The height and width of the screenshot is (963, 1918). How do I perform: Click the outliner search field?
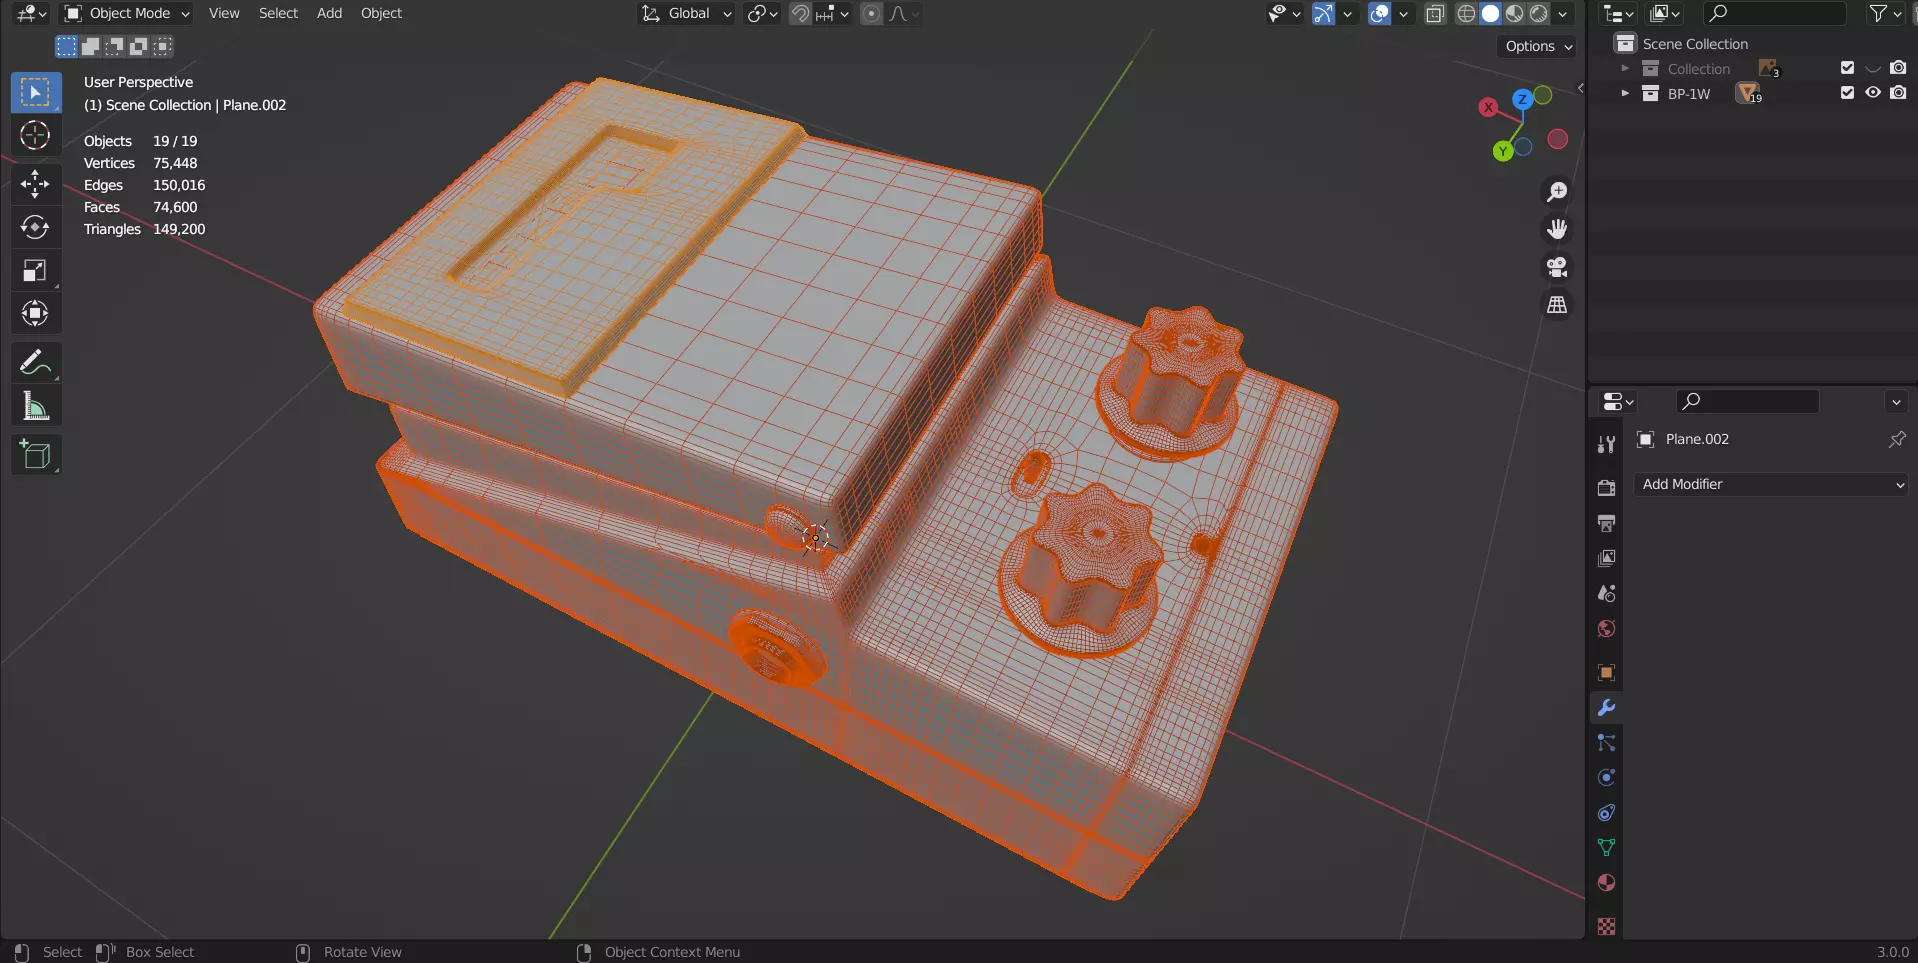tap(1775, 13)
